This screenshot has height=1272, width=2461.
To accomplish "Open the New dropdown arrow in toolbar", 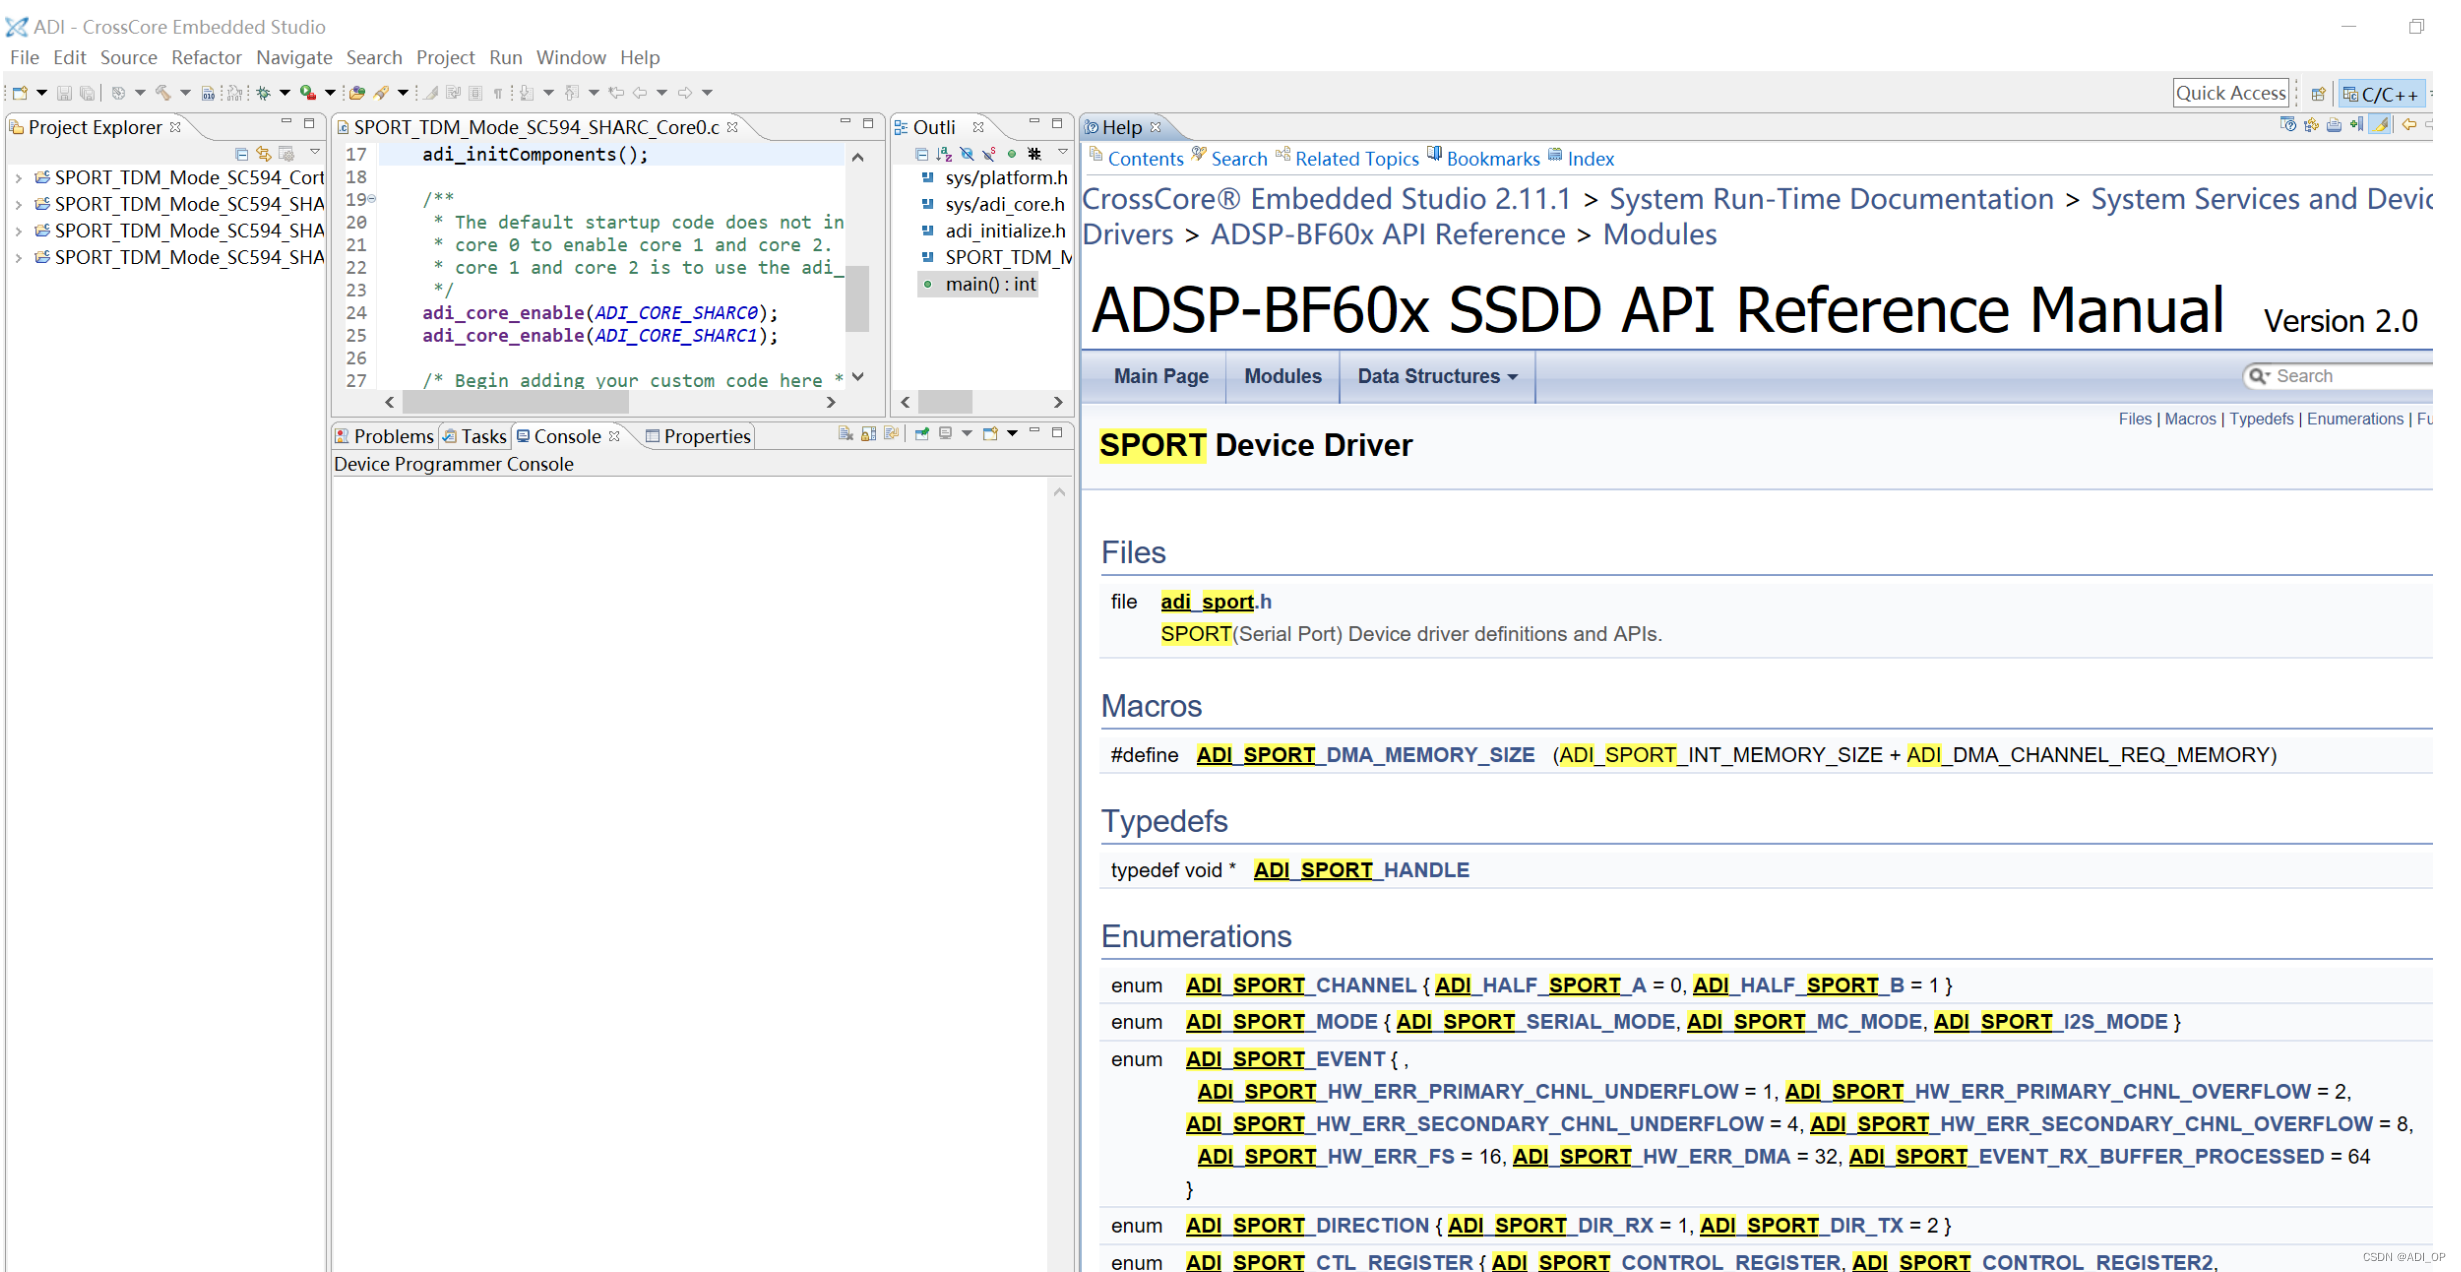I will tap(42, 93).
